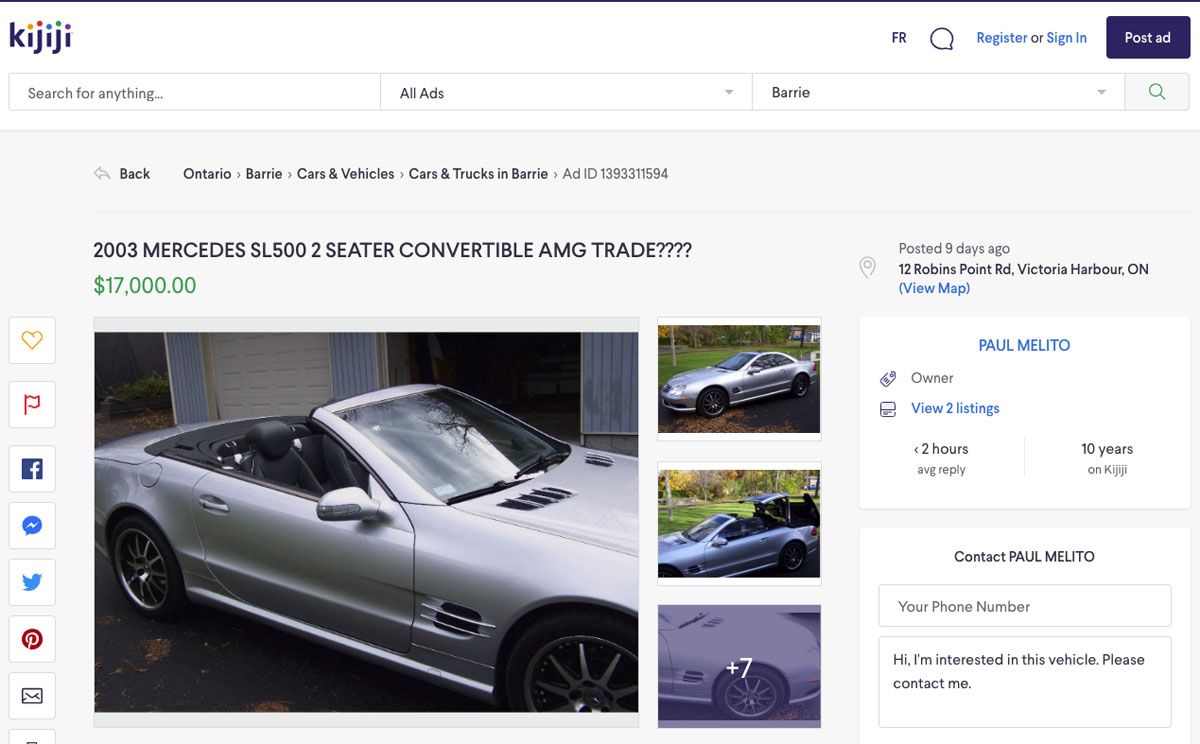
Task: Go back using the arrow icon
Action: point(104,173)
